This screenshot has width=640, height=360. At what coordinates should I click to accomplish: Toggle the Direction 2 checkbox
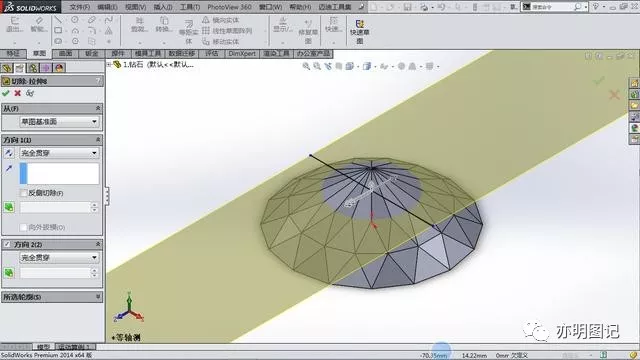(7, 244)
